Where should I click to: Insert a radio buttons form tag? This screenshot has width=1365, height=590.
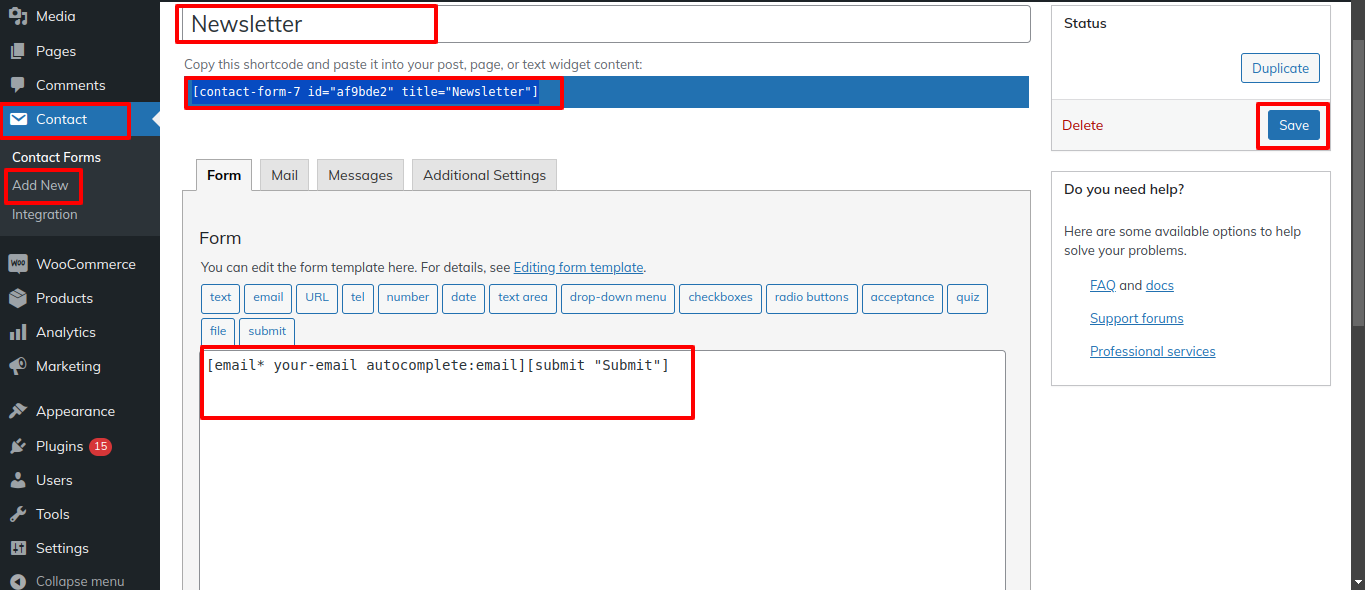(812, 298)
